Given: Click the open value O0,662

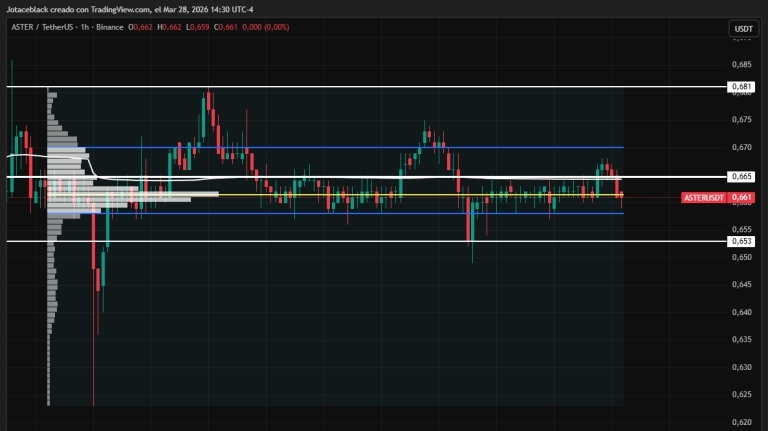Looking at the screenshot, I should tap(140, 27).
